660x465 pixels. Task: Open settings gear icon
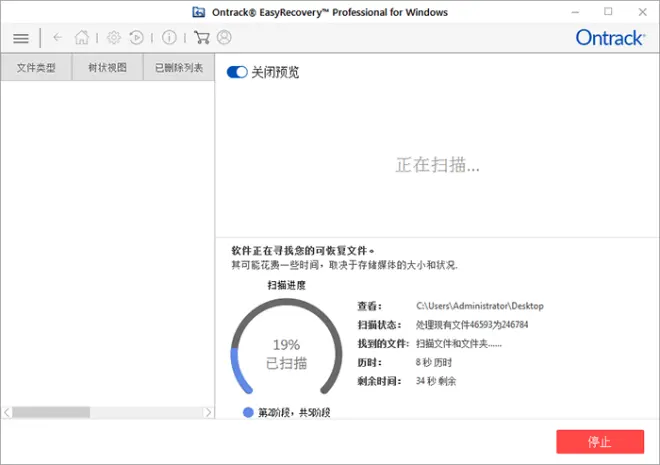tap(114, 37)
